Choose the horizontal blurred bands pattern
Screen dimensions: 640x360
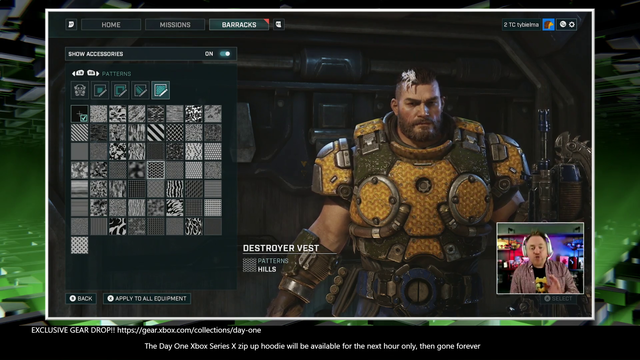[80, 189]
